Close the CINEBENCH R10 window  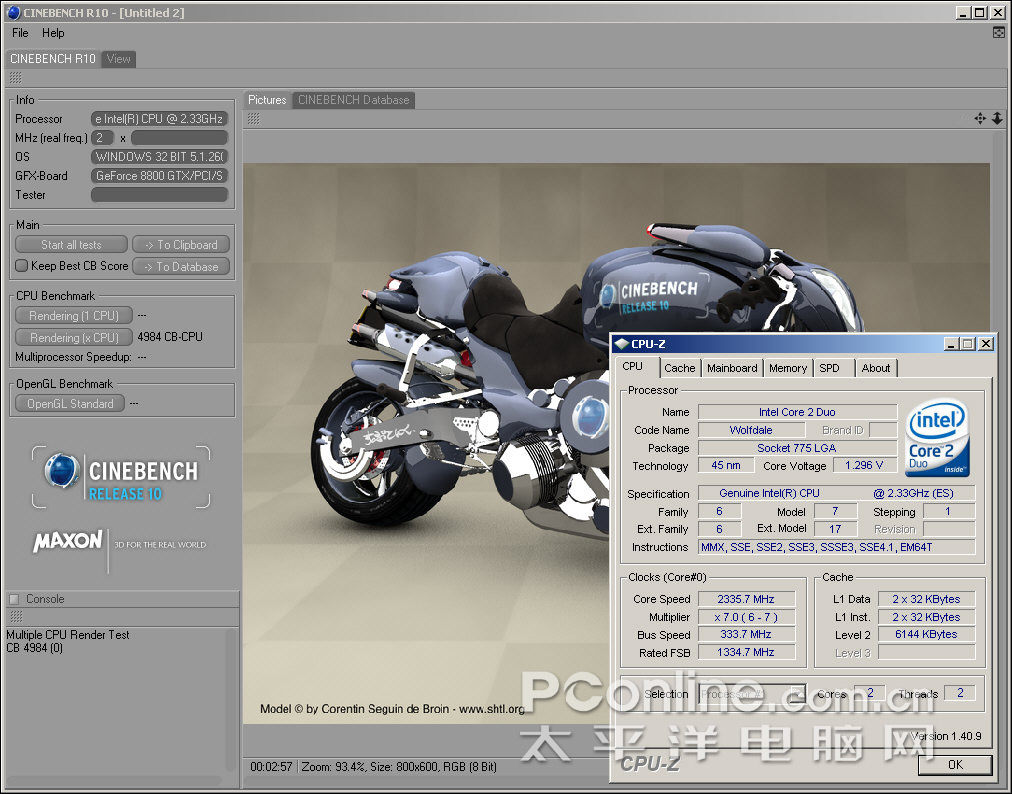(997, 12)
